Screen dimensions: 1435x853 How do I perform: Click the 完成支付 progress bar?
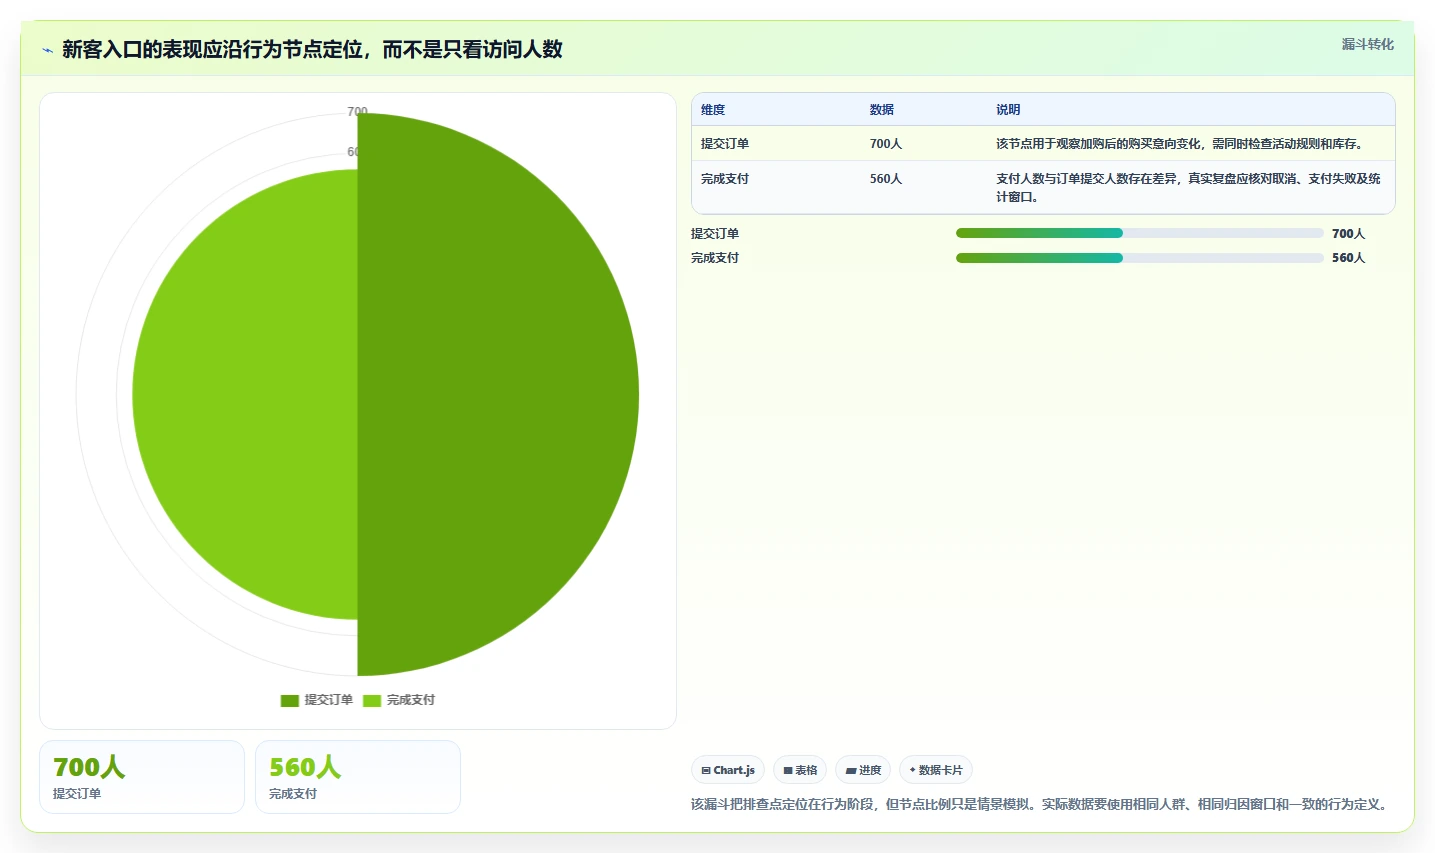(1140, 258)
